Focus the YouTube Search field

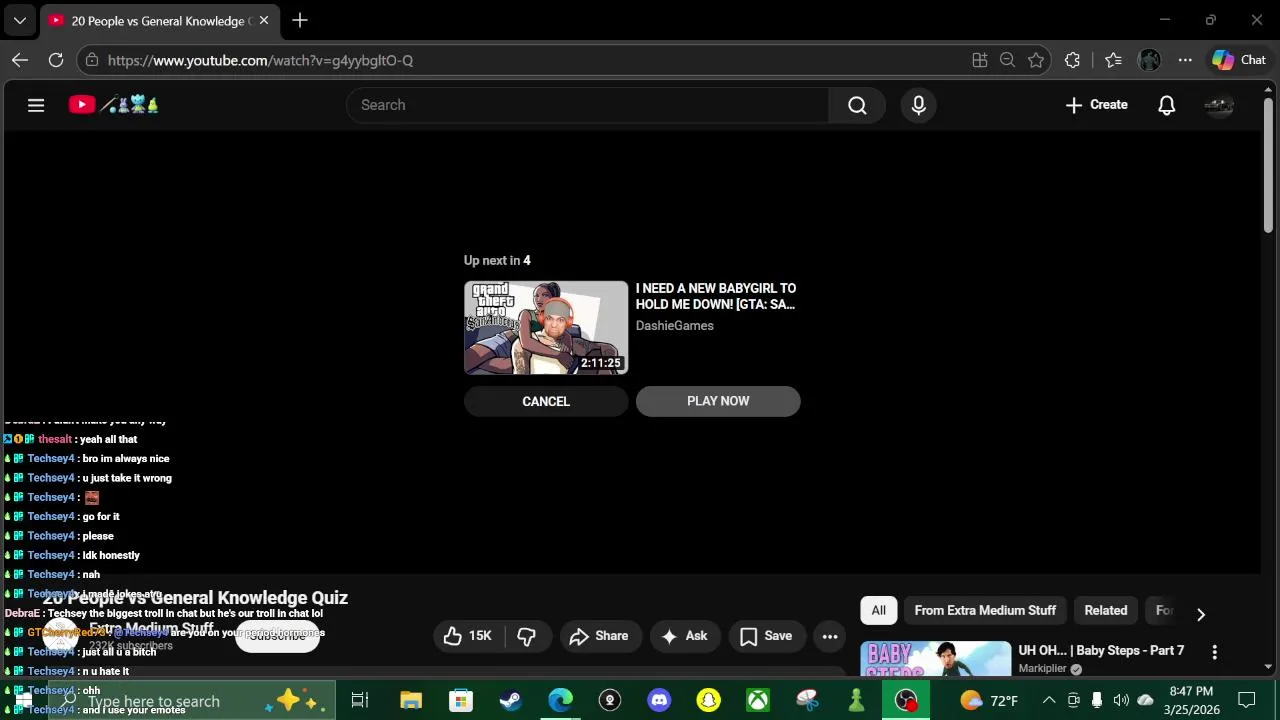point(590,105)
